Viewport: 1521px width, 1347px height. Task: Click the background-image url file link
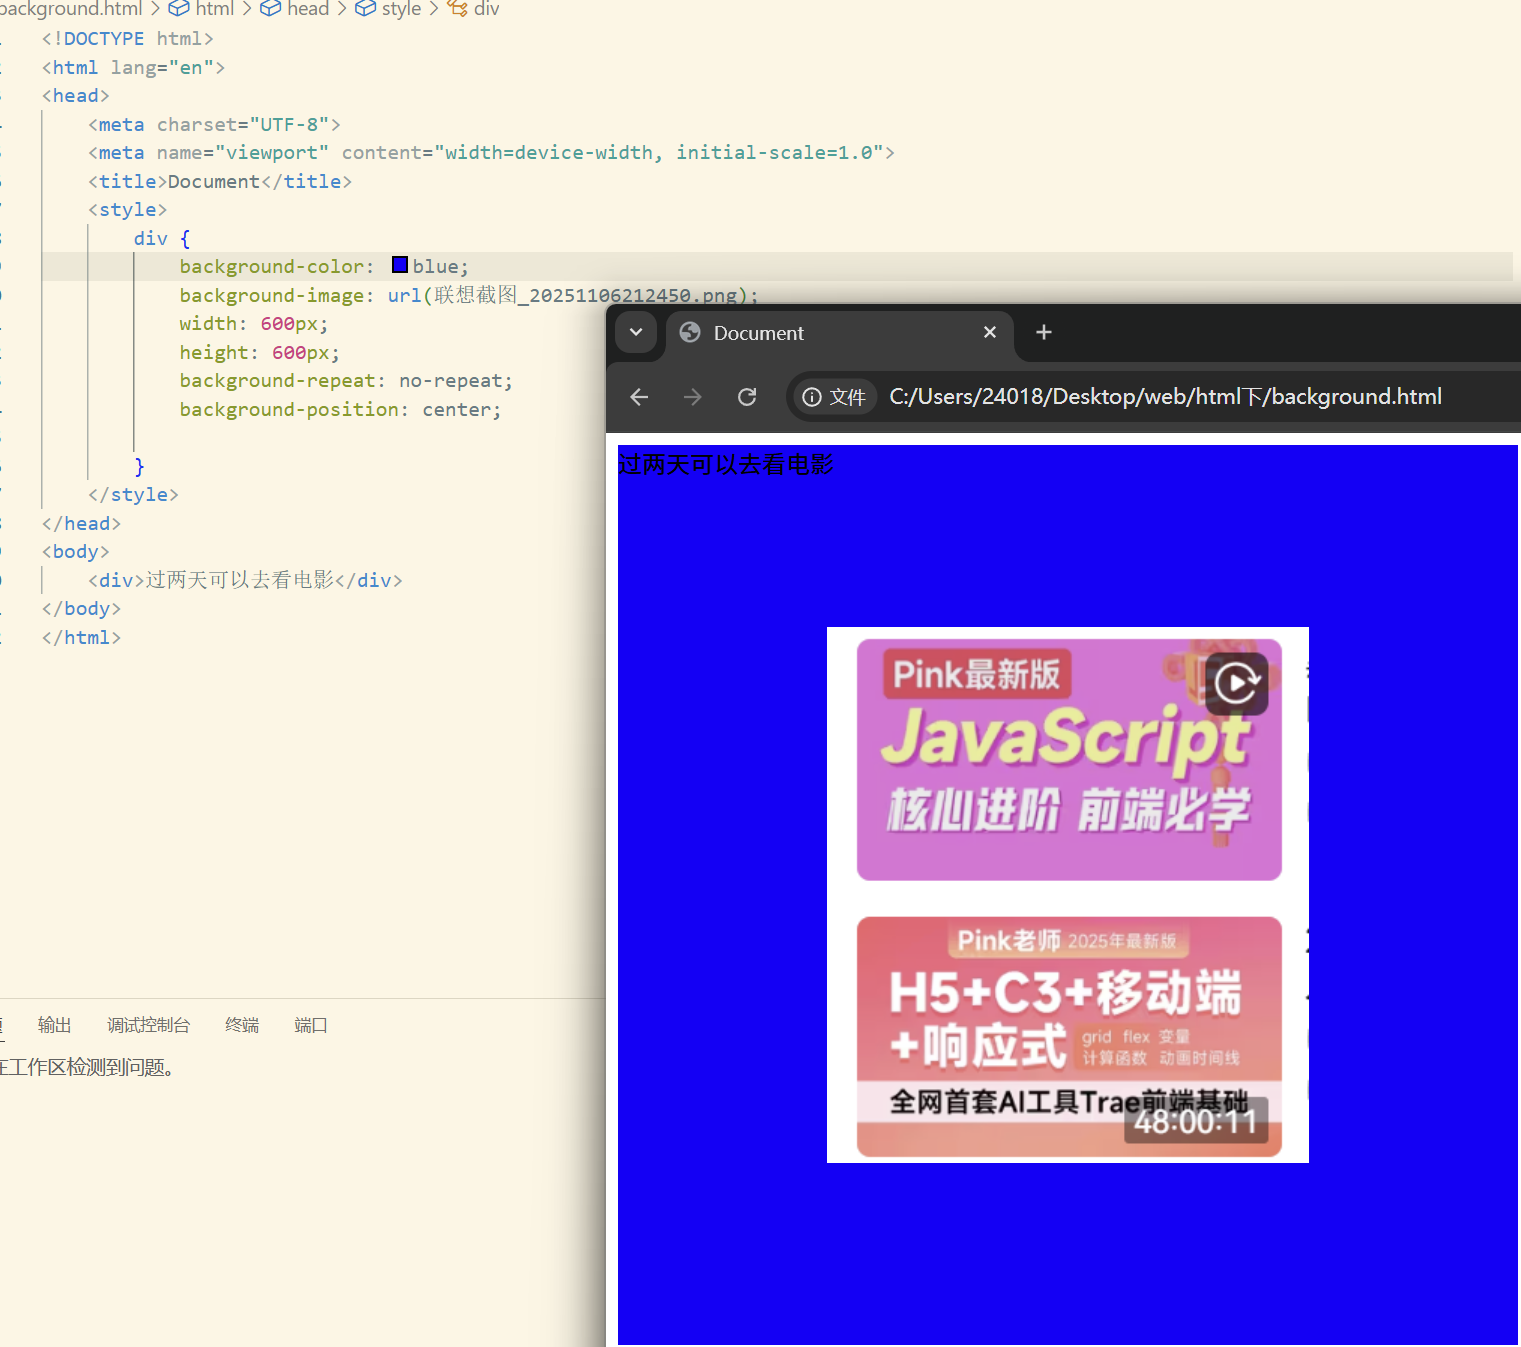click(x=585, y=295)
